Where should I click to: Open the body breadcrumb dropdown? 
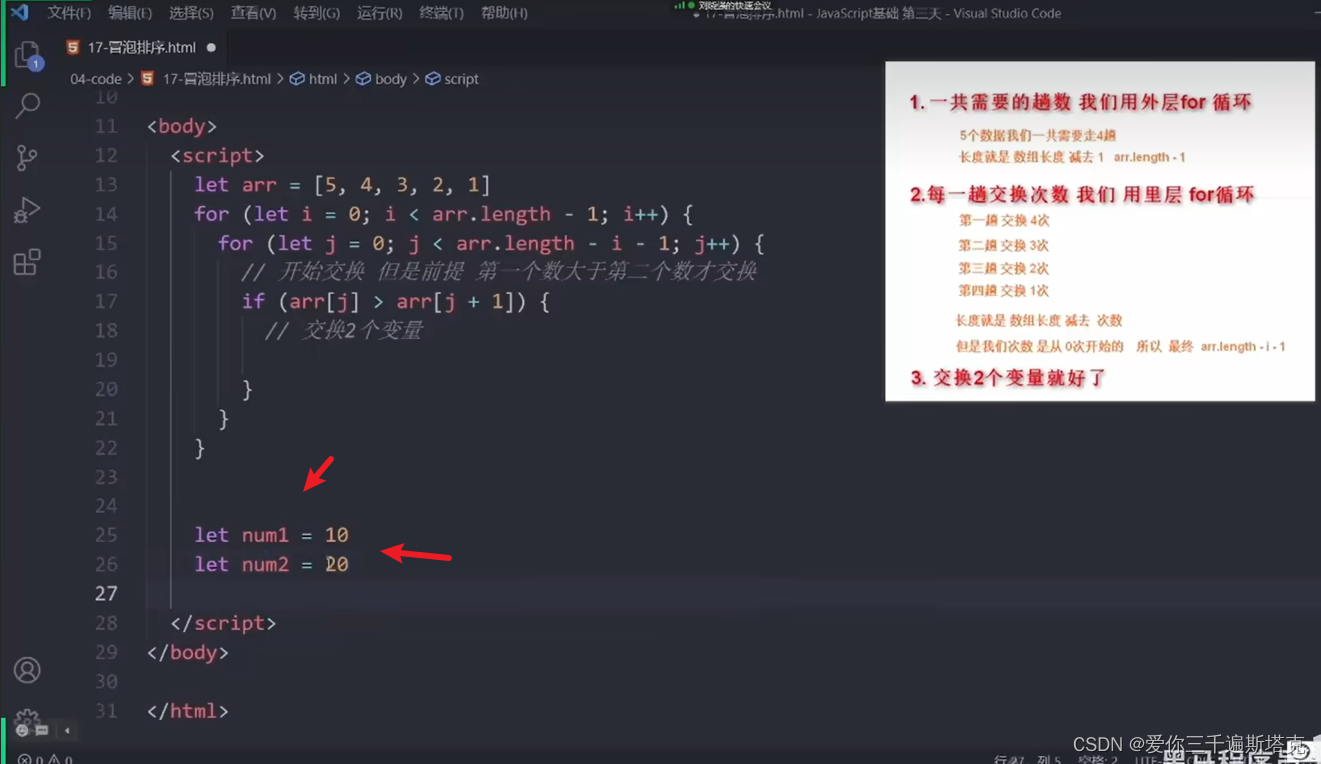click(x=391, y=78)
